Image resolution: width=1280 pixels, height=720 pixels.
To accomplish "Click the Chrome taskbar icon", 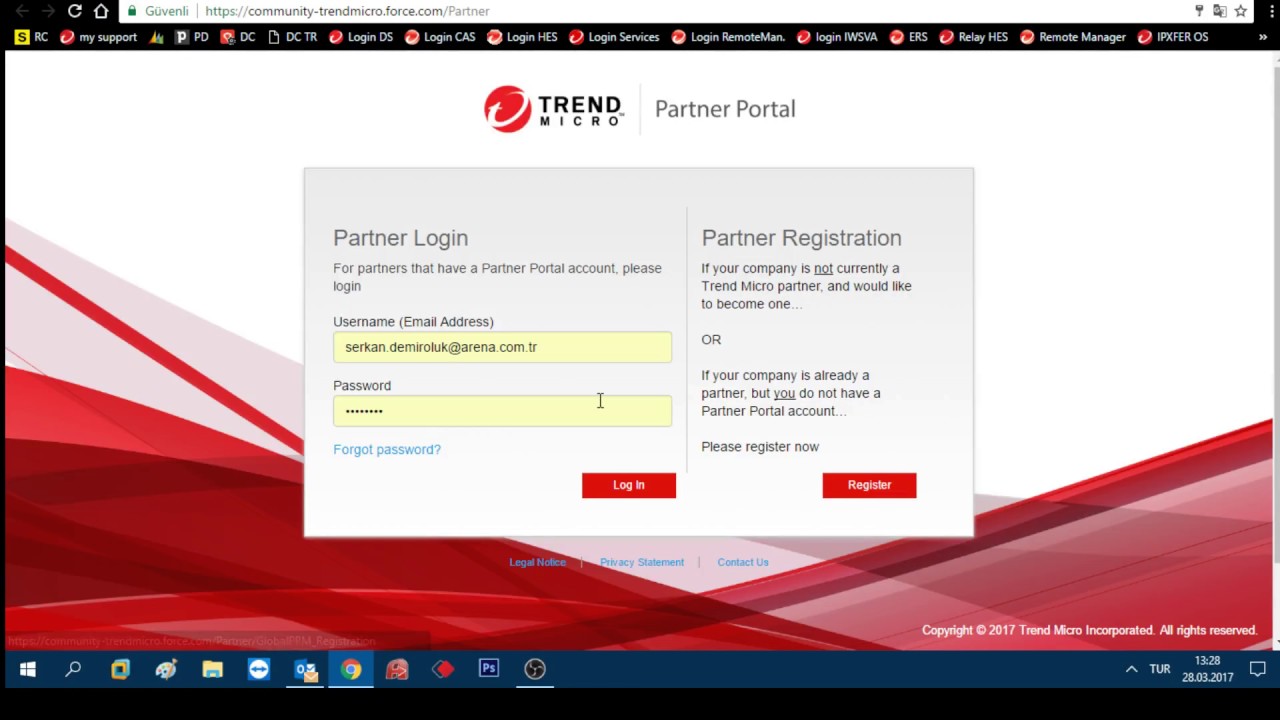I will point(351,669).
